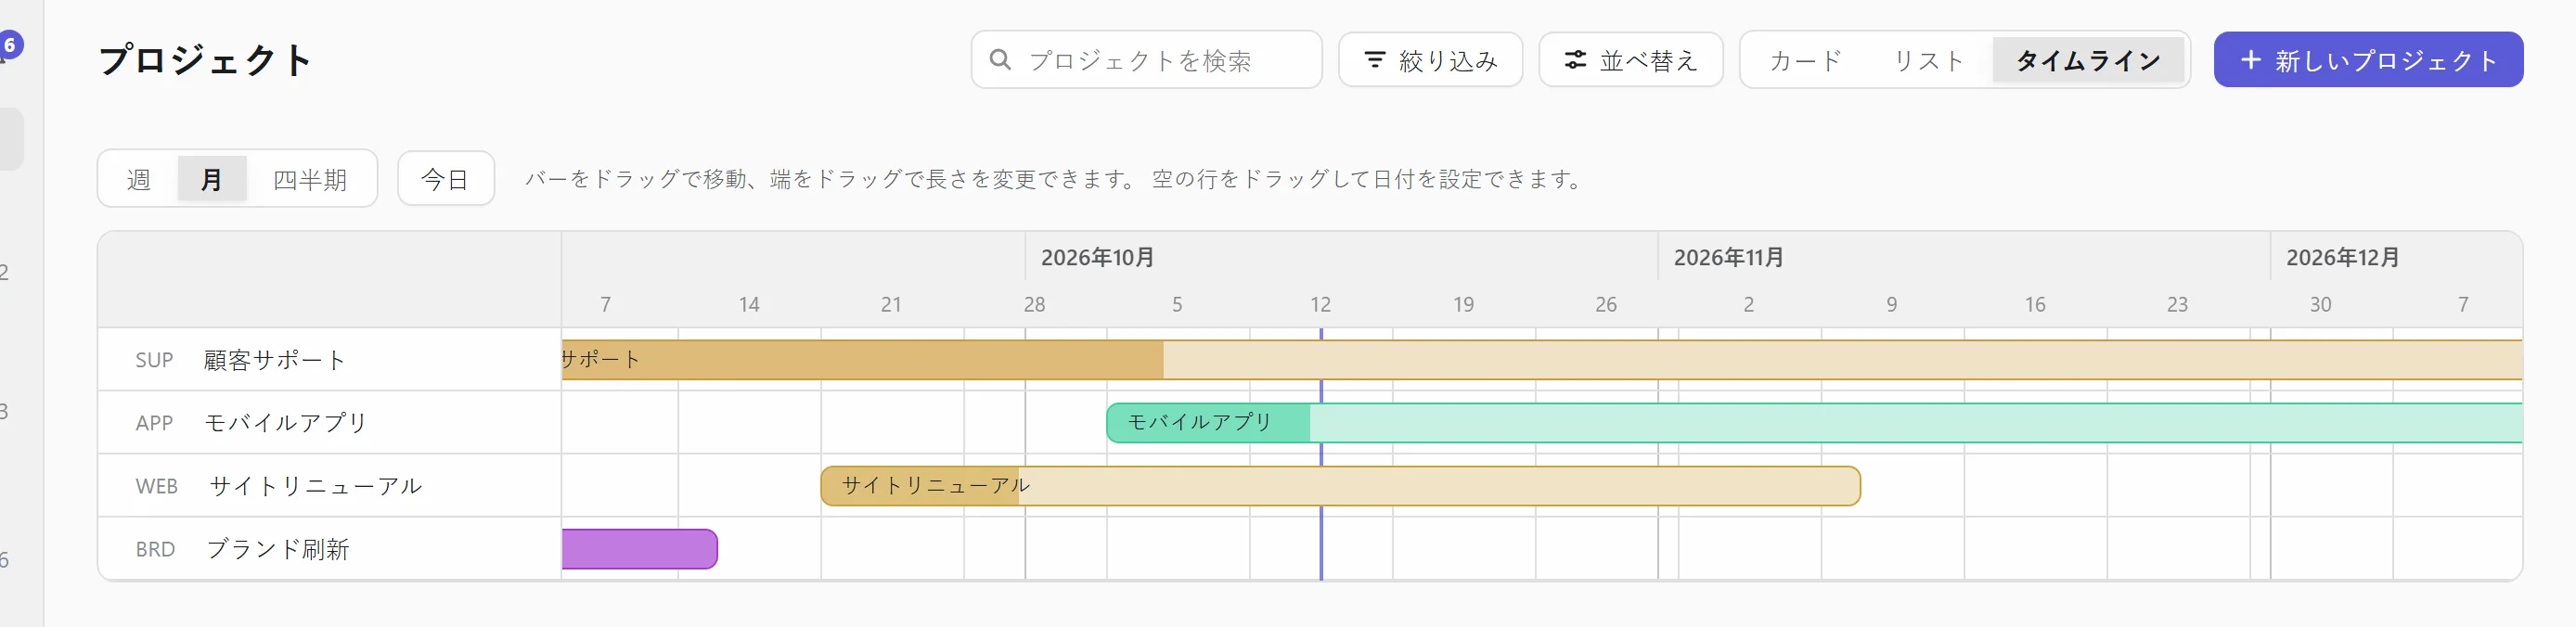This screenshot has width=2576, height=627.
Task: Click the notification badge showing 6
Action: [x=10, y=45]
